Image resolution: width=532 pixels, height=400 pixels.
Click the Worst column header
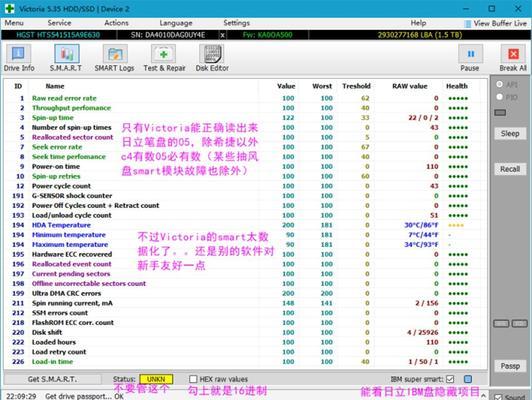point(322,86)
